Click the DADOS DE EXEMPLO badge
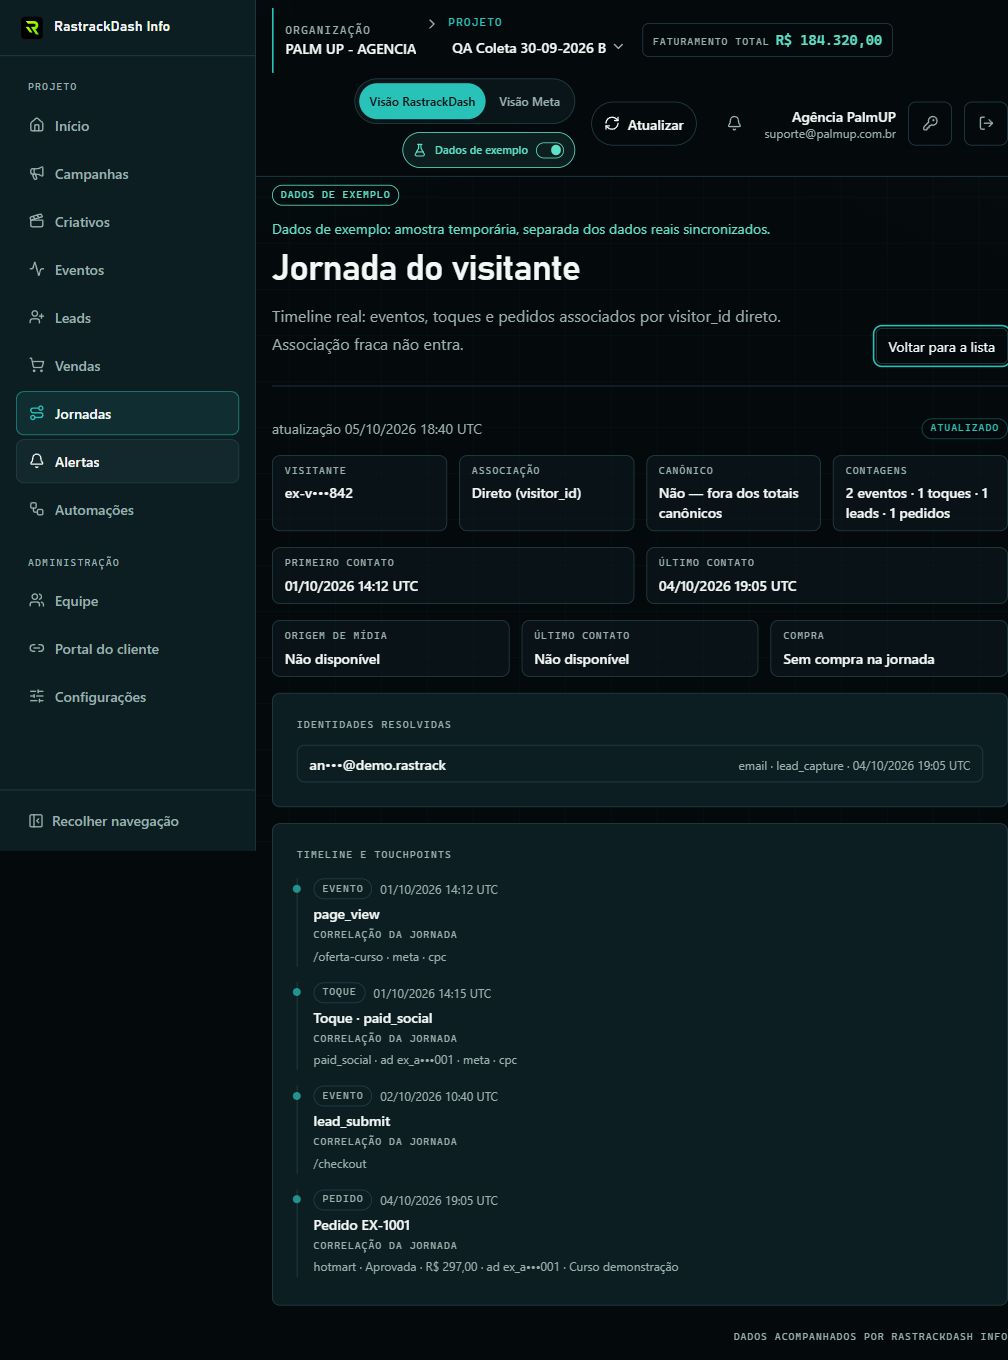 (335, 195)
